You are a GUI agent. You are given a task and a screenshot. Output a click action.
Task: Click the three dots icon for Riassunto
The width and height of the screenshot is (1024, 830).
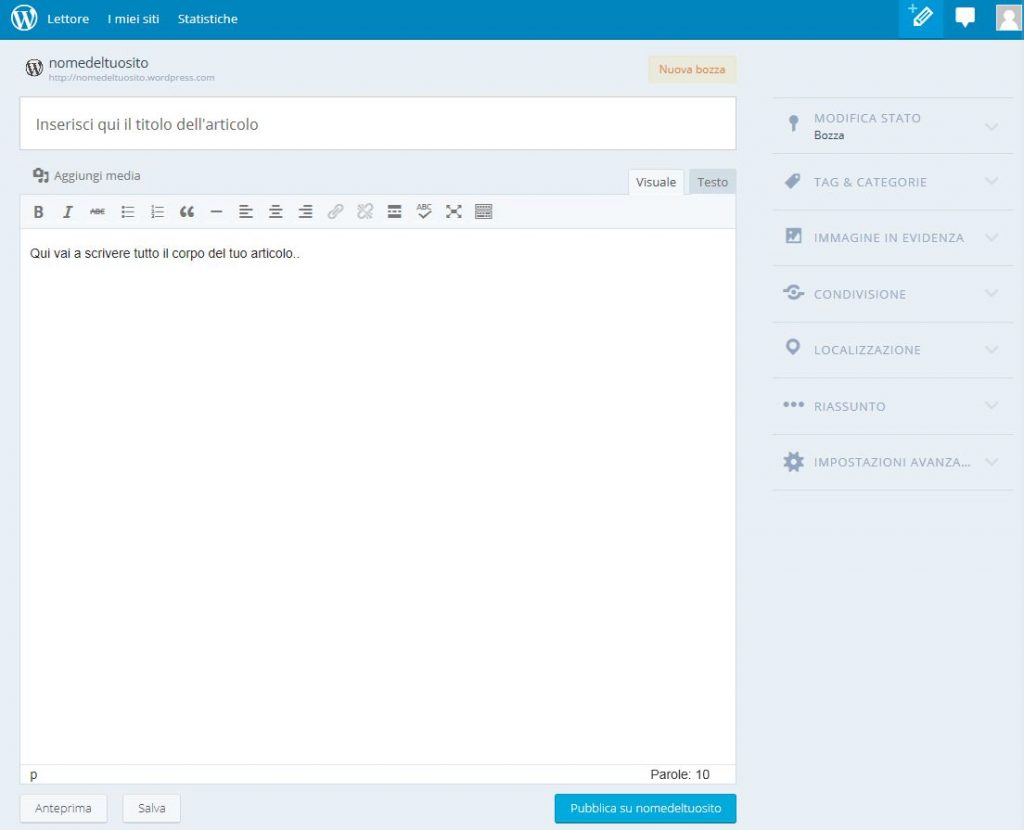coord(793,405)
